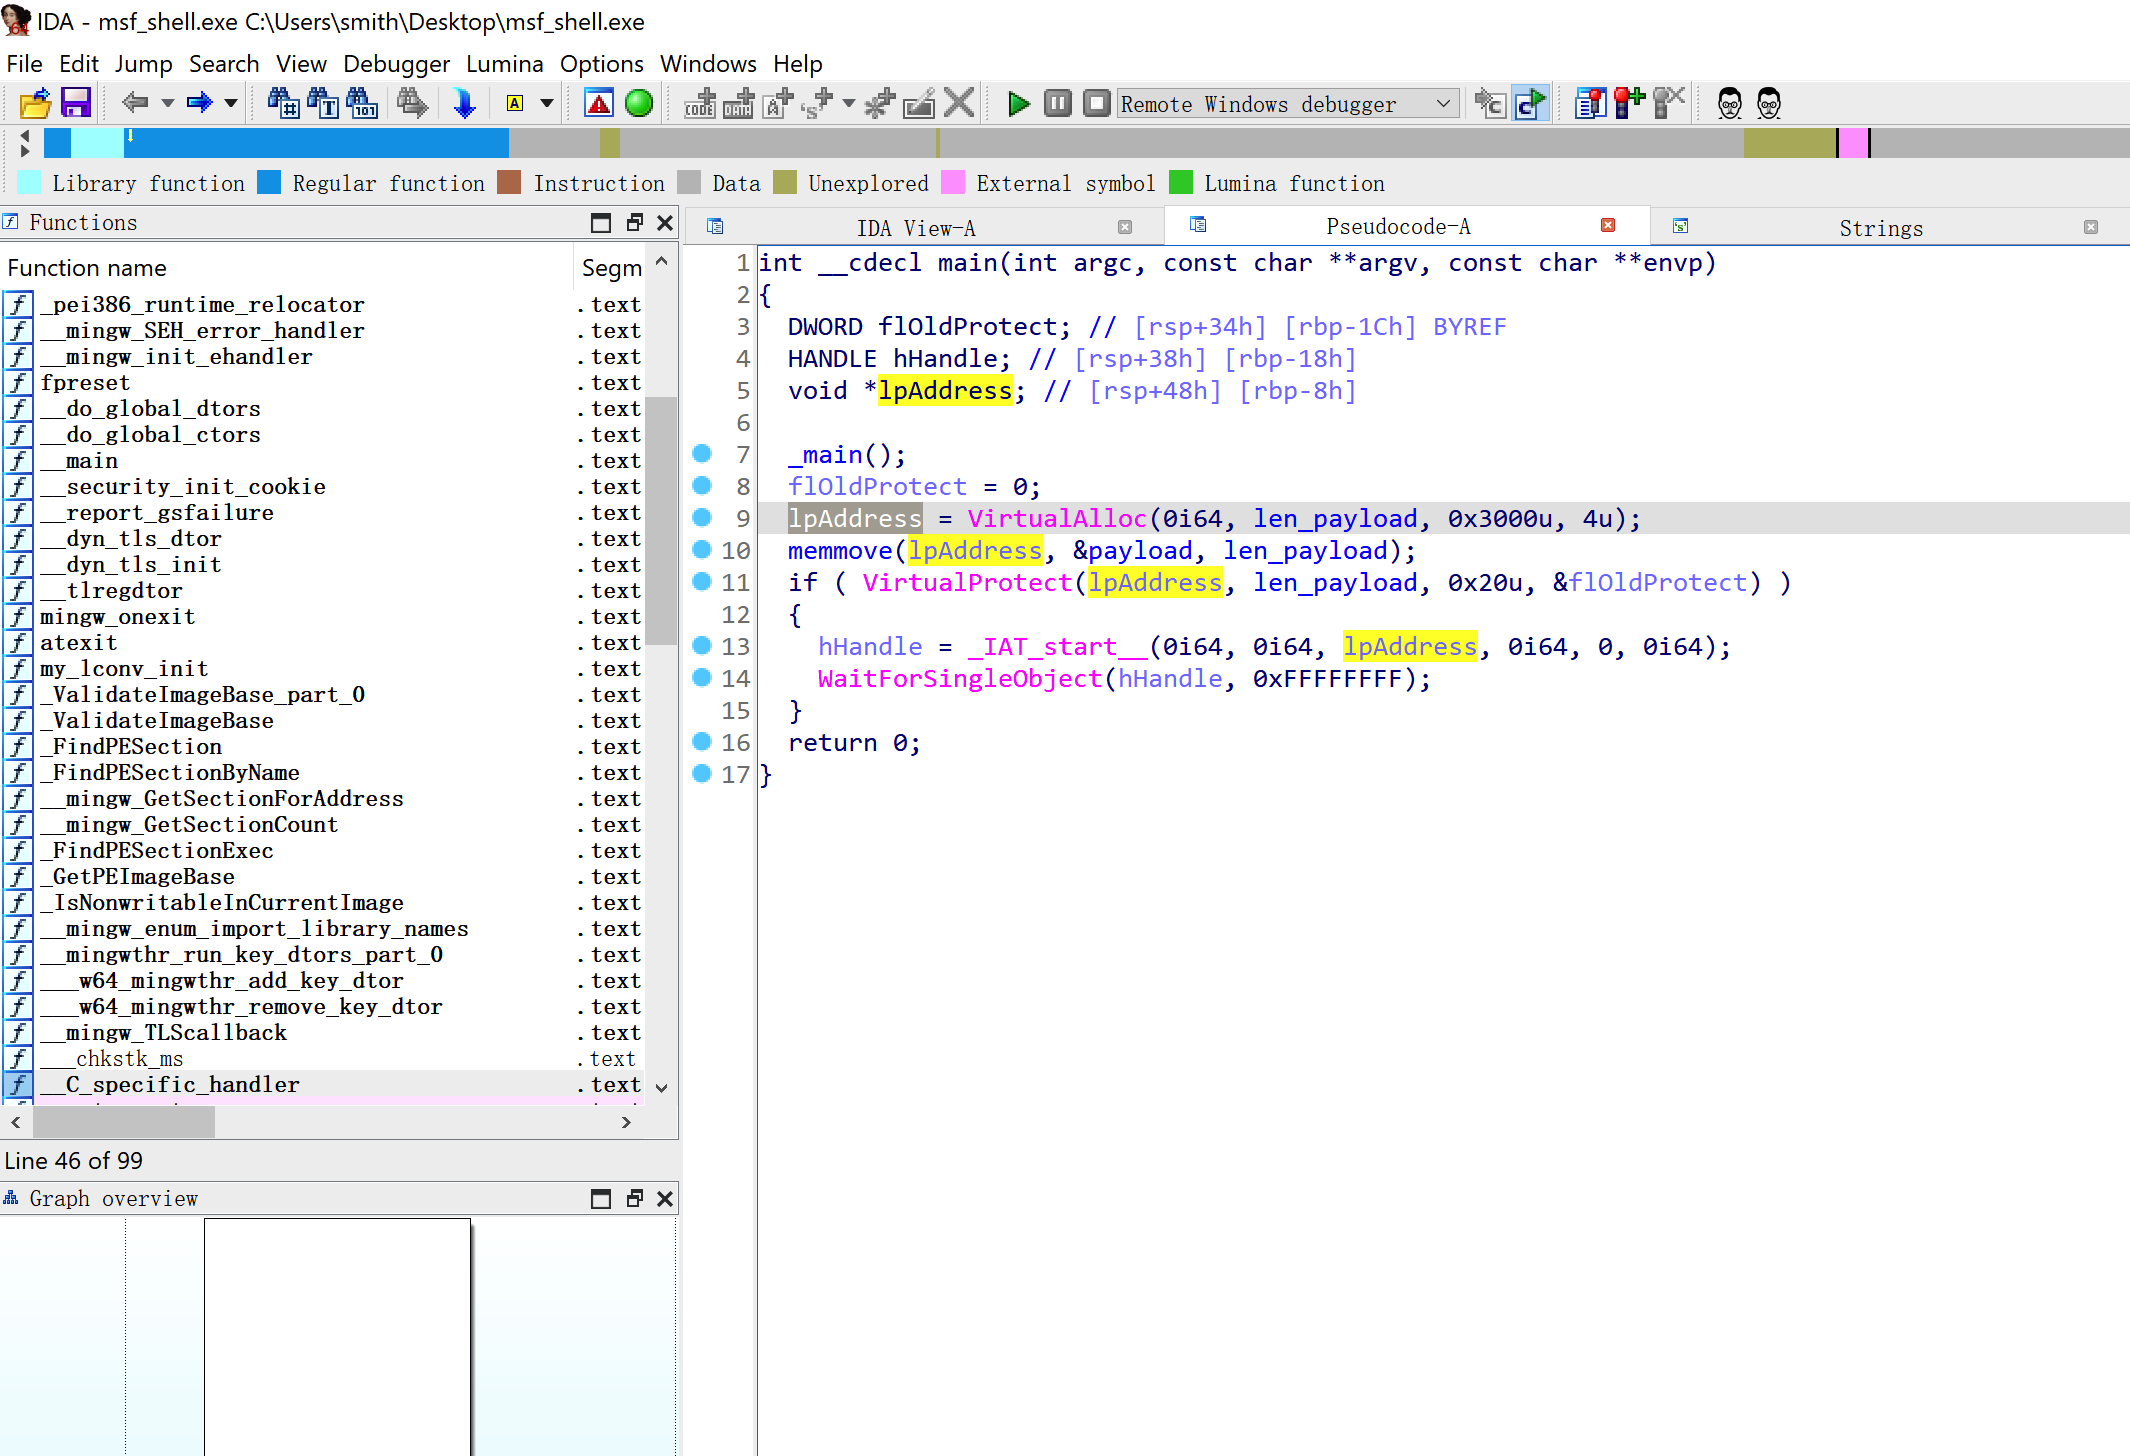The width and height of the screenshot is (2130, 1456).
Task: Click the green circle status icon
Action: (638, 103)
